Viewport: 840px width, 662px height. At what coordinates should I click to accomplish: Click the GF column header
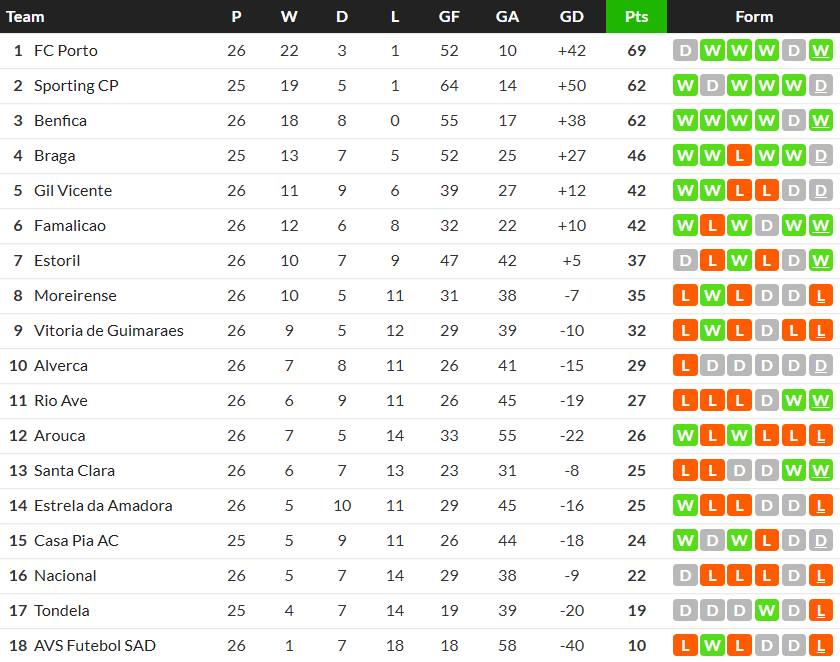449,17
